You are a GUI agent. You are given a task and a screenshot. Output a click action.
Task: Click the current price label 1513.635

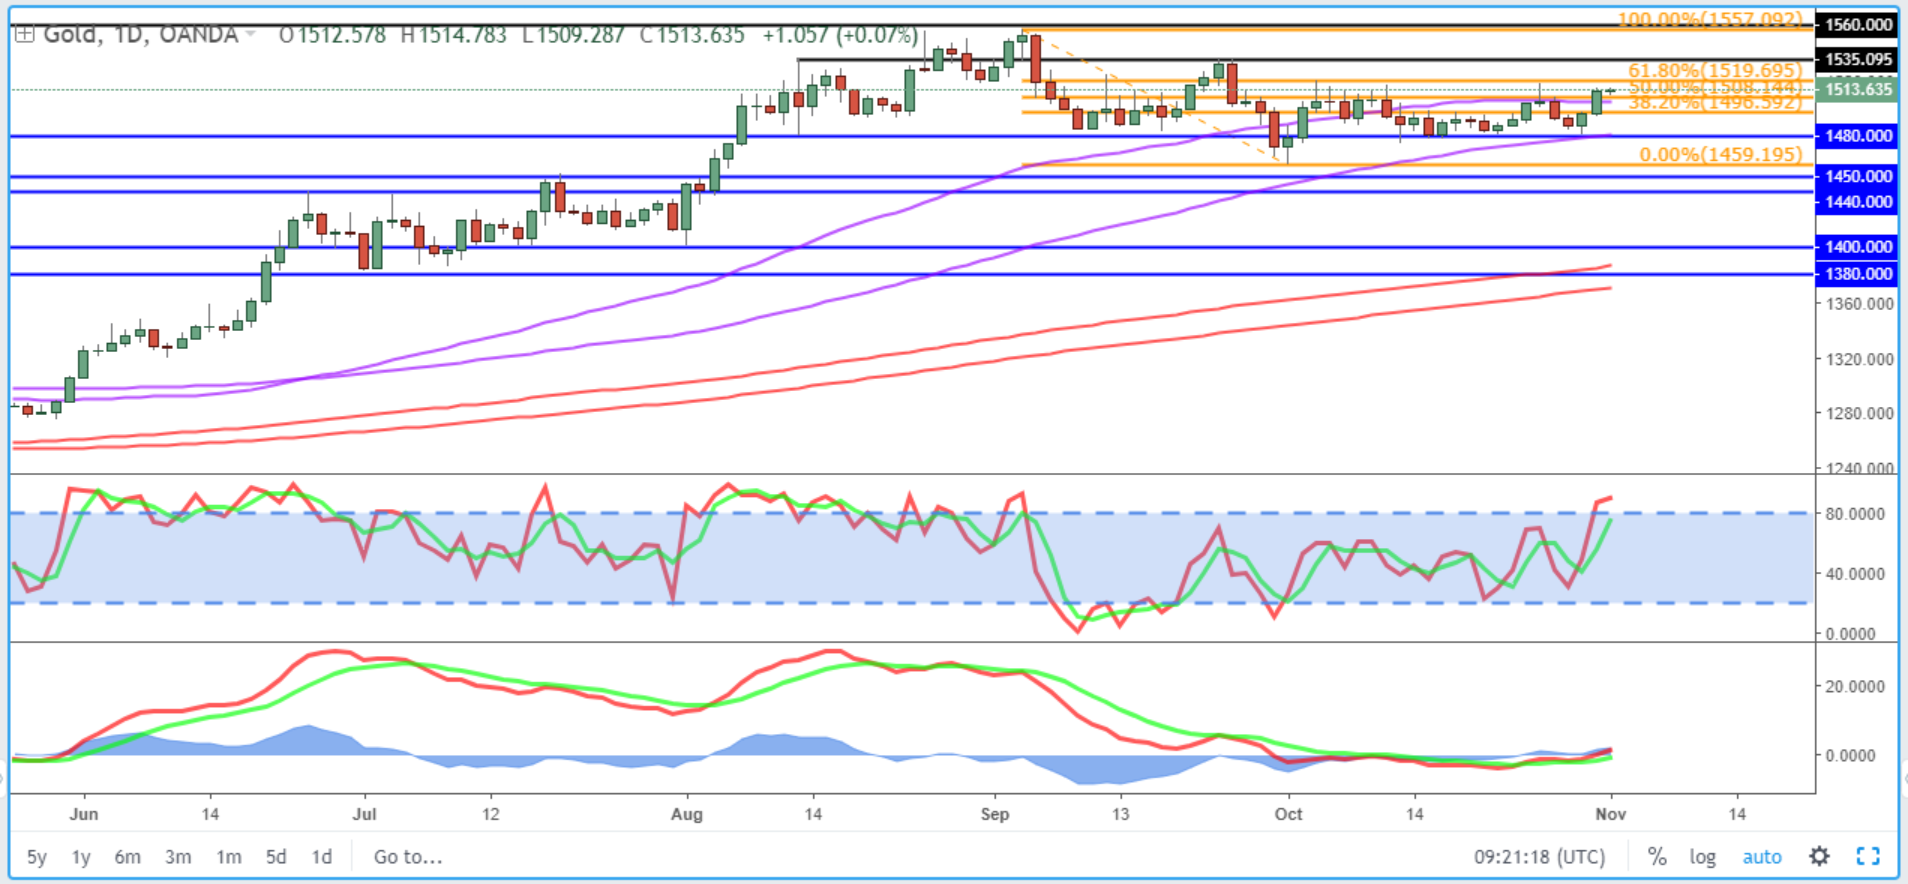[1857, 89]
